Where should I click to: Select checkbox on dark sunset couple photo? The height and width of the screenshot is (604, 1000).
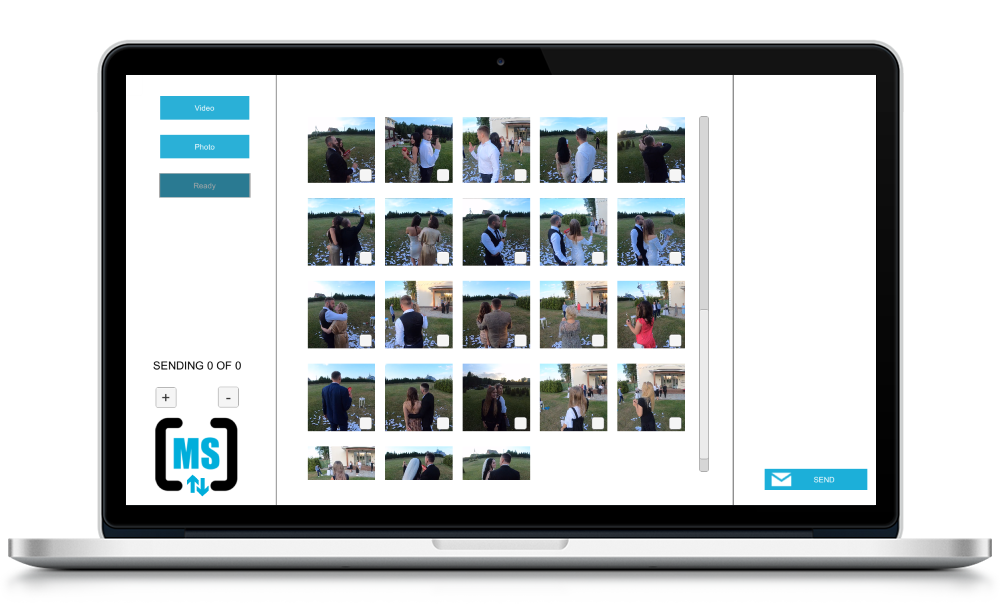[520, 423]
